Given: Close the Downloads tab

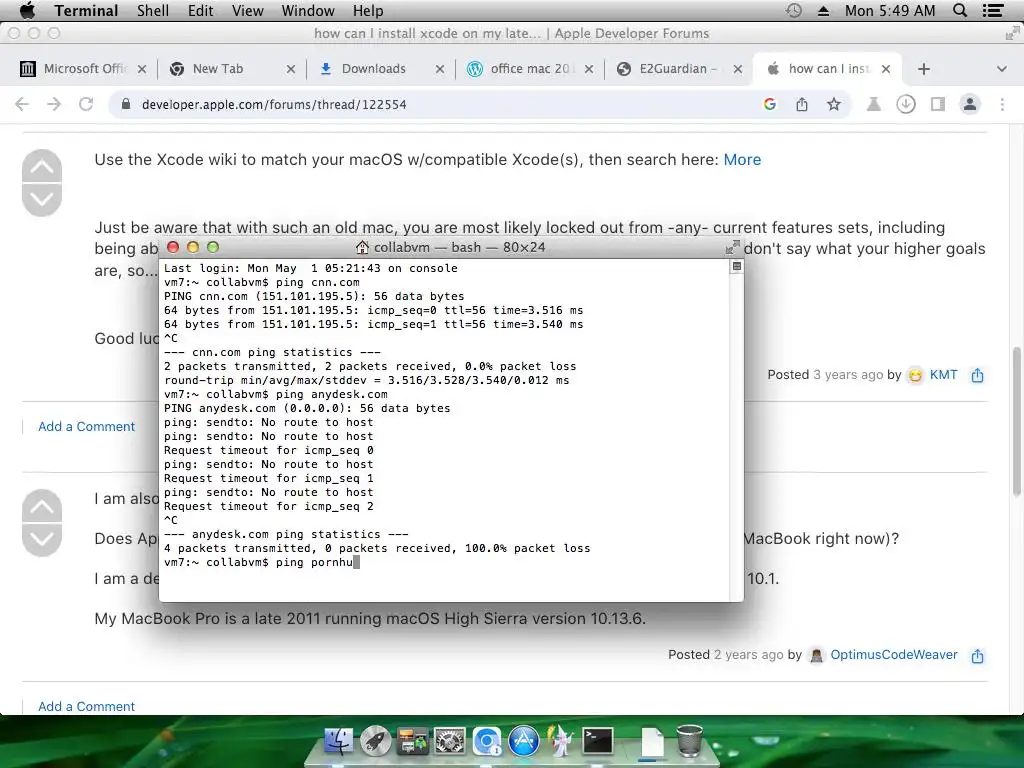Looking at the screenshot, I should 440,69.
